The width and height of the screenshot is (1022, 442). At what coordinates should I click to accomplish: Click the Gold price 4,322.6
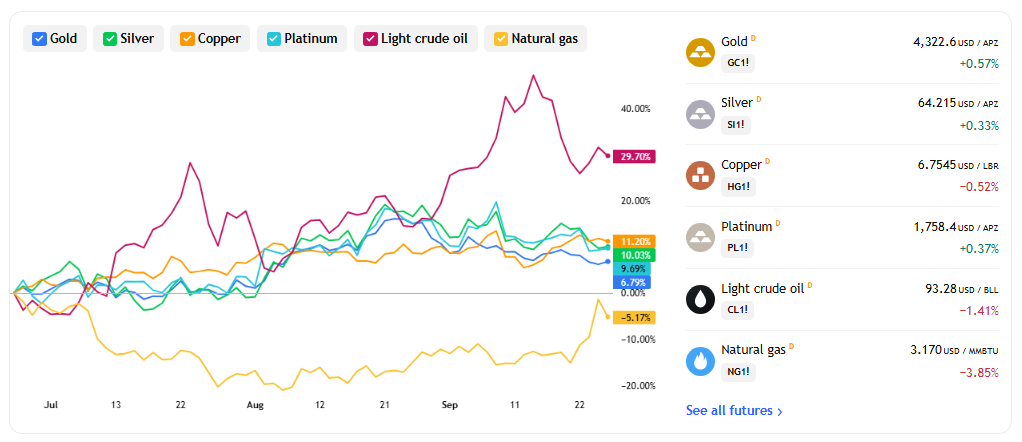pyautogui.click(x=935, y=42)
